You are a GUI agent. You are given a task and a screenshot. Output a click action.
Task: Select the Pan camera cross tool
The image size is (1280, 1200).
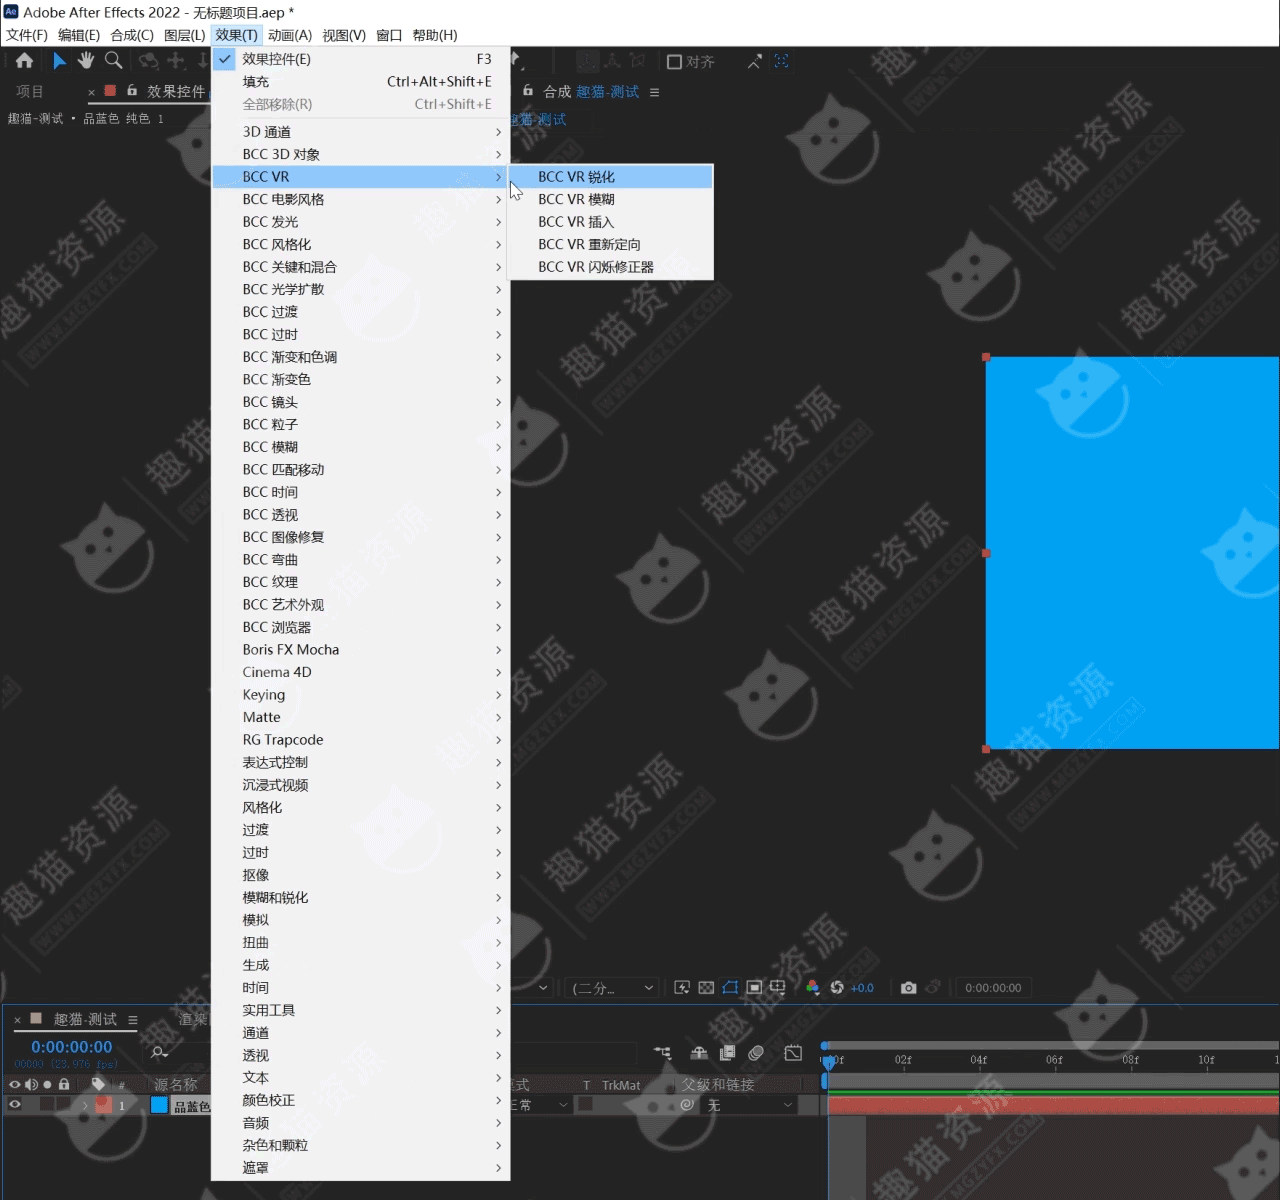coord(176,61)
